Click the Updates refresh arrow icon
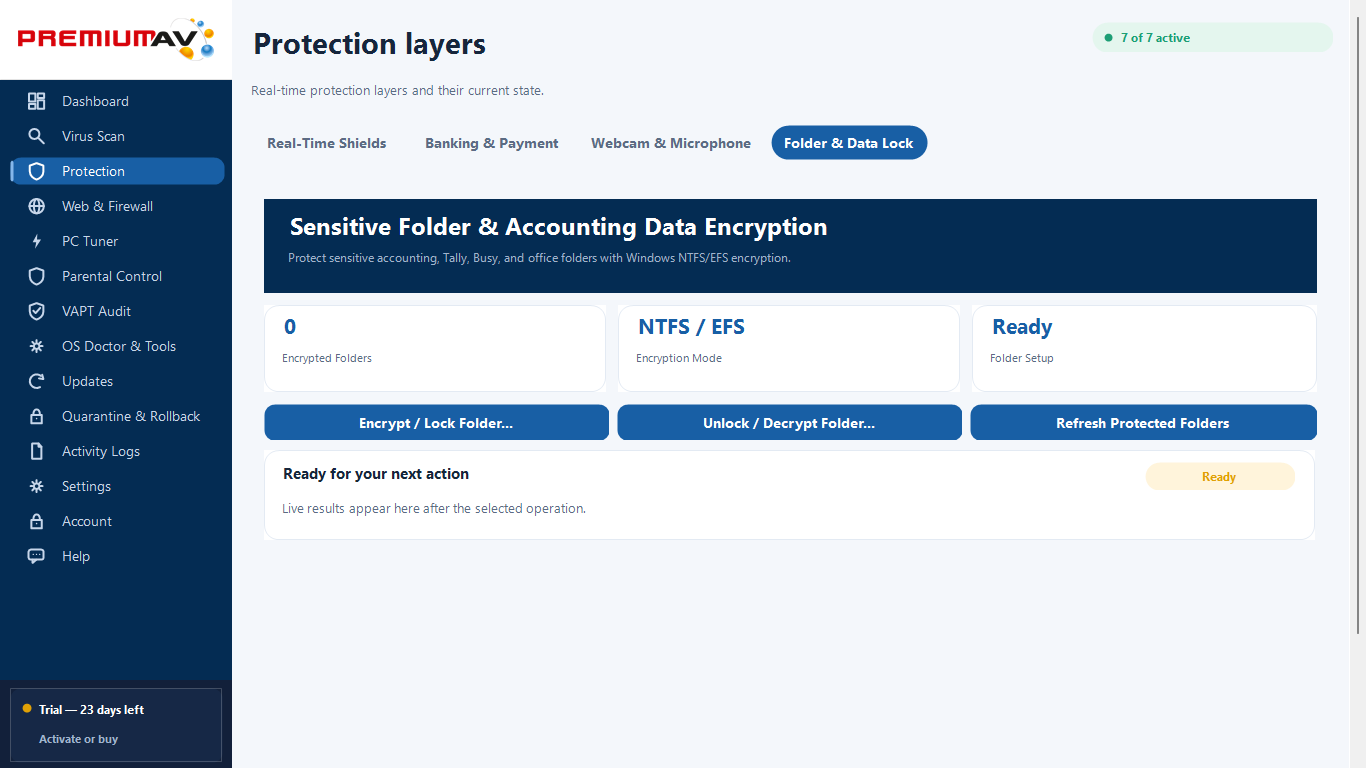This screenshot has height=768, width=1366. (x=37, y=381)
